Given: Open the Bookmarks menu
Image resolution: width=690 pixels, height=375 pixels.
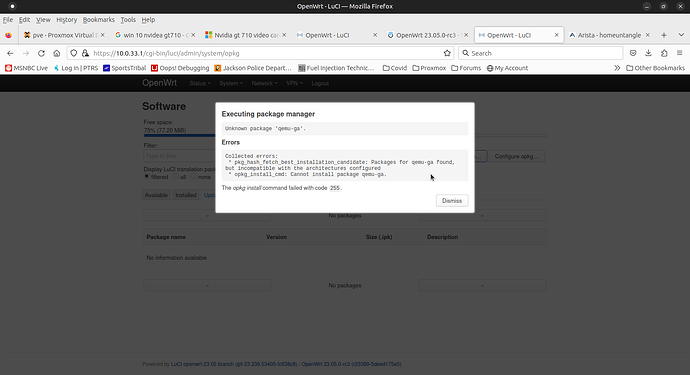Looking at the screenshot, I should click(x=99, y=20).
